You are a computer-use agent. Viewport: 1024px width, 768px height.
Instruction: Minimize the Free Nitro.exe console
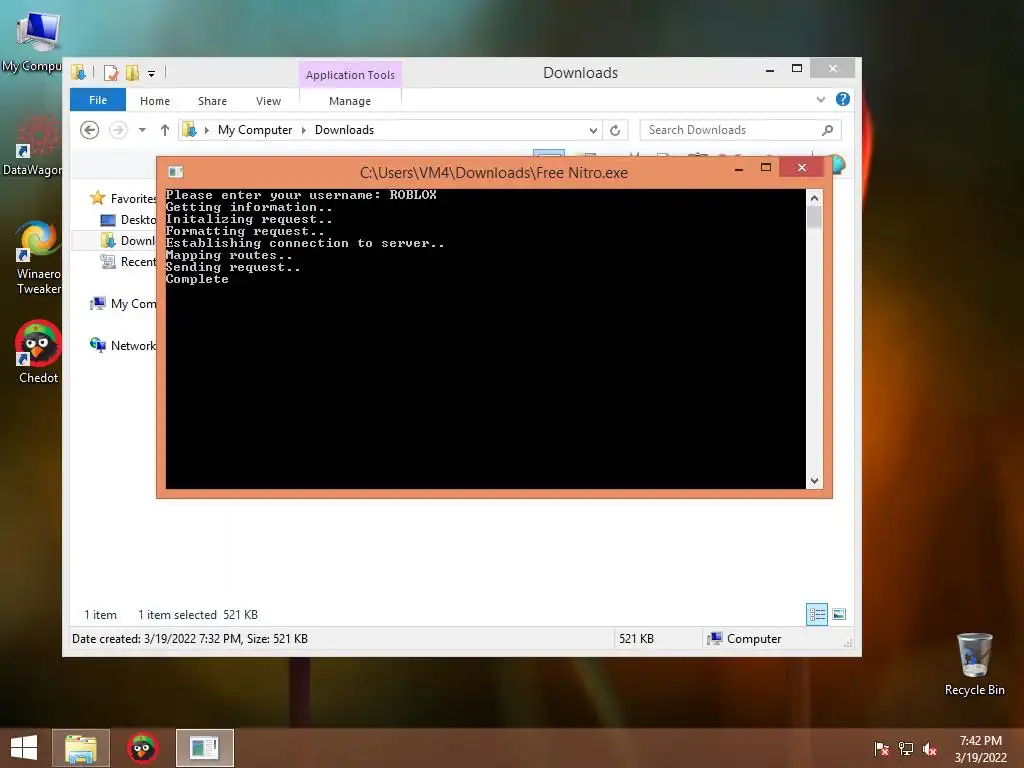point(739,169)
